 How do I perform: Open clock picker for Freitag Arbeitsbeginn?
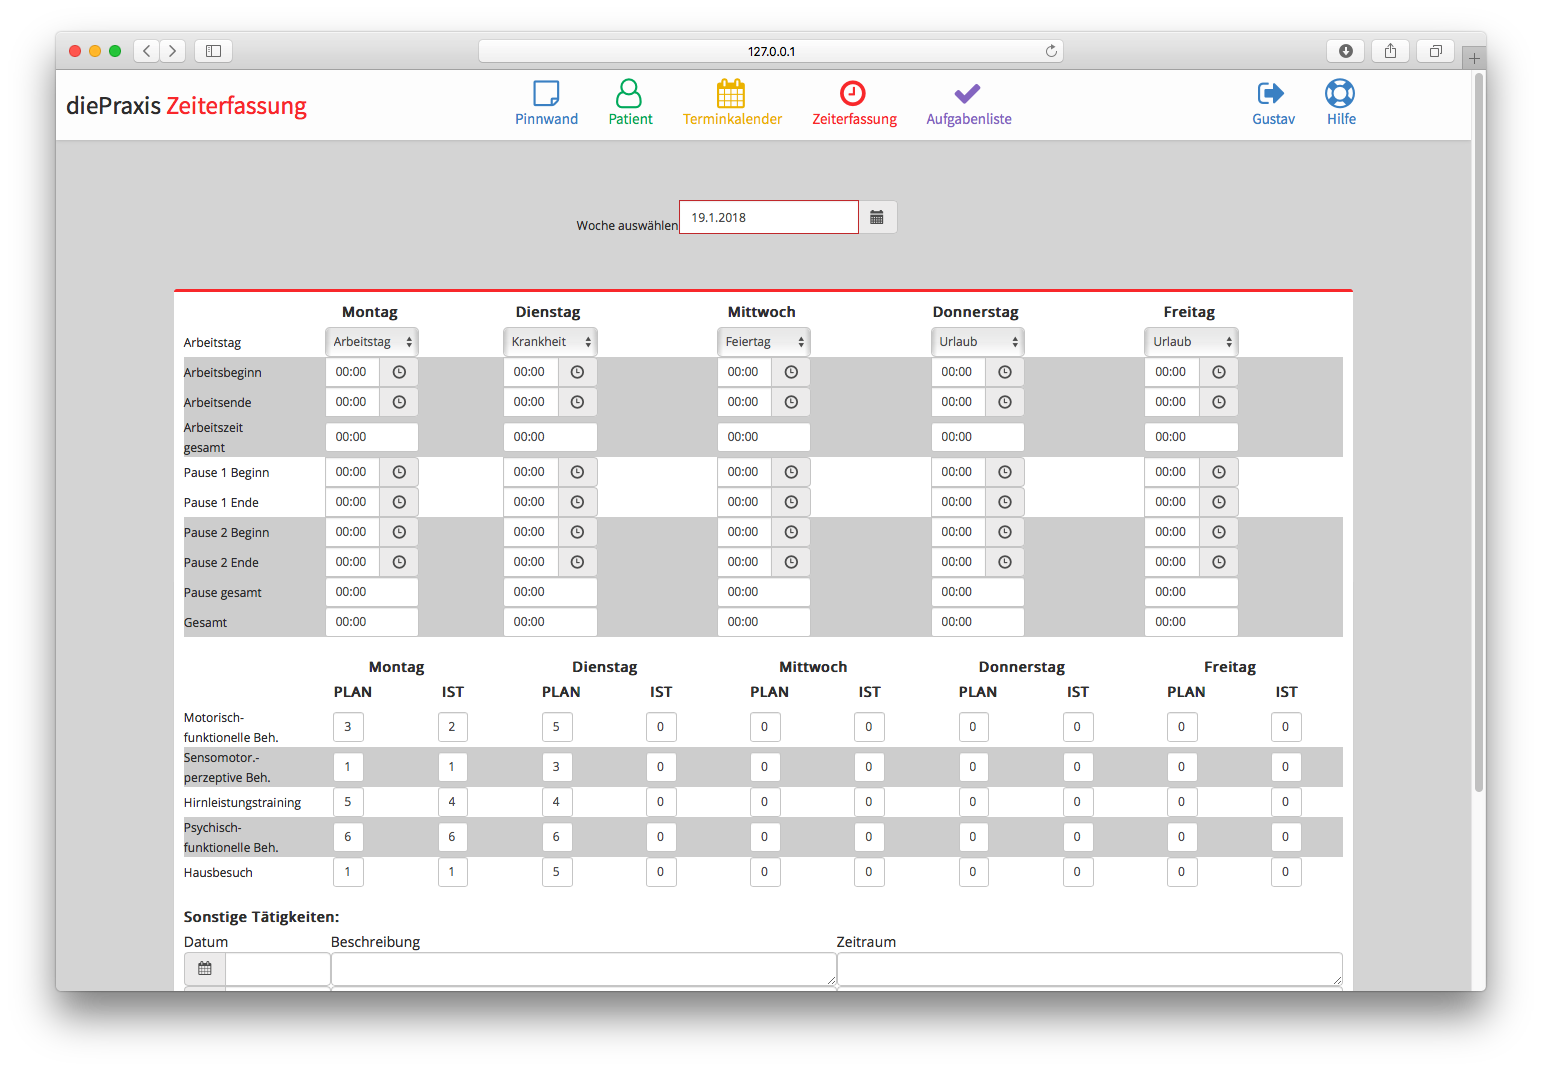tap(1219, 372)
